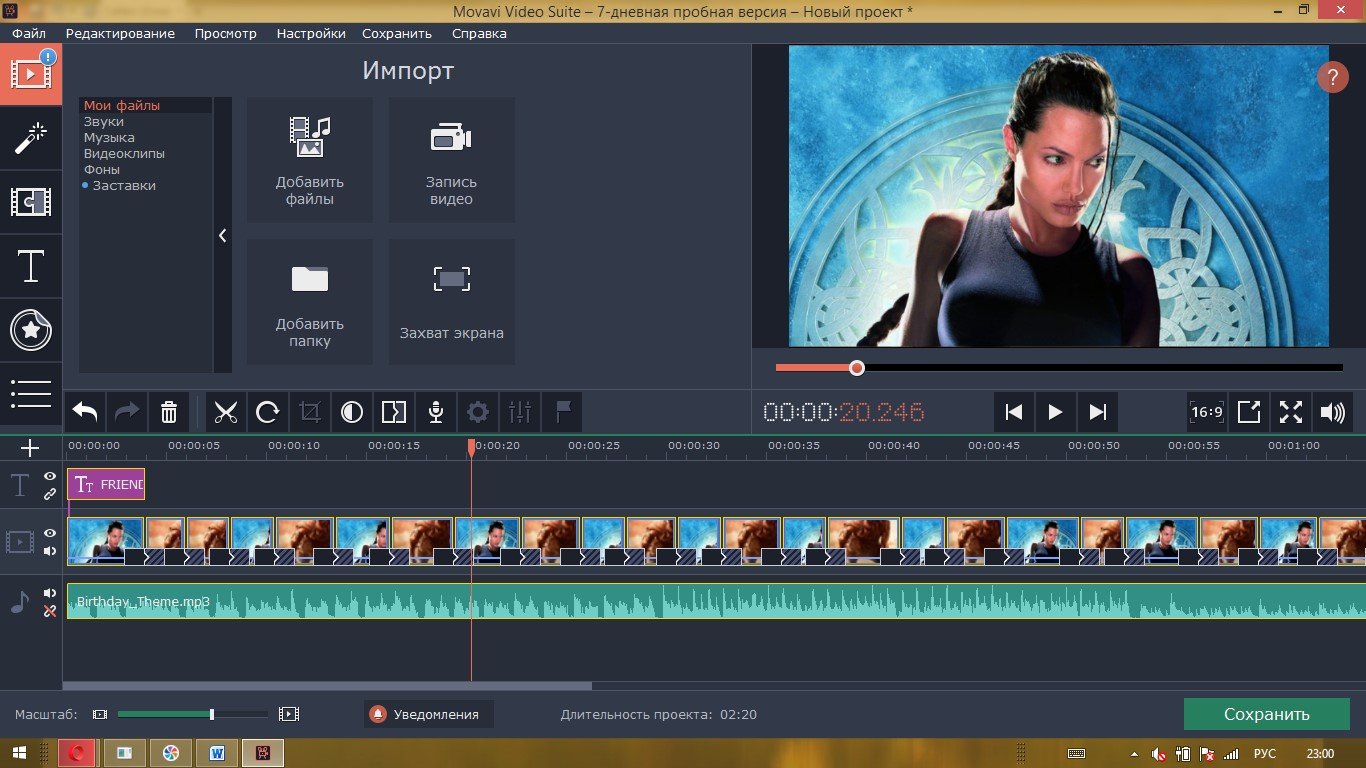Select the crop tool icon

[x=310, y=412]
